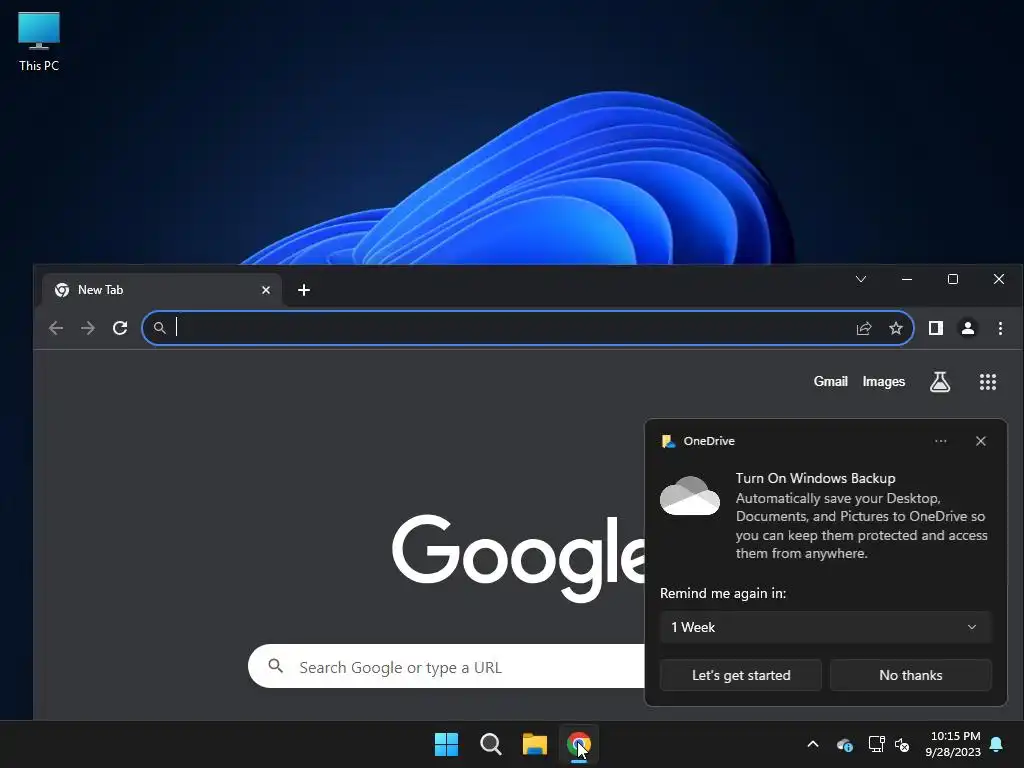Open a new Chrome tab

point(304,290)
